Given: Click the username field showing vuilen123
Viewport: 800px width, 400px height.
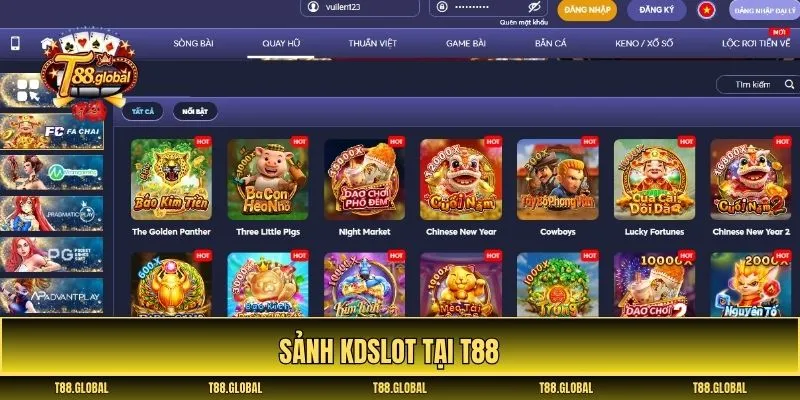Looking at the screenshot, I should (360, 8).
